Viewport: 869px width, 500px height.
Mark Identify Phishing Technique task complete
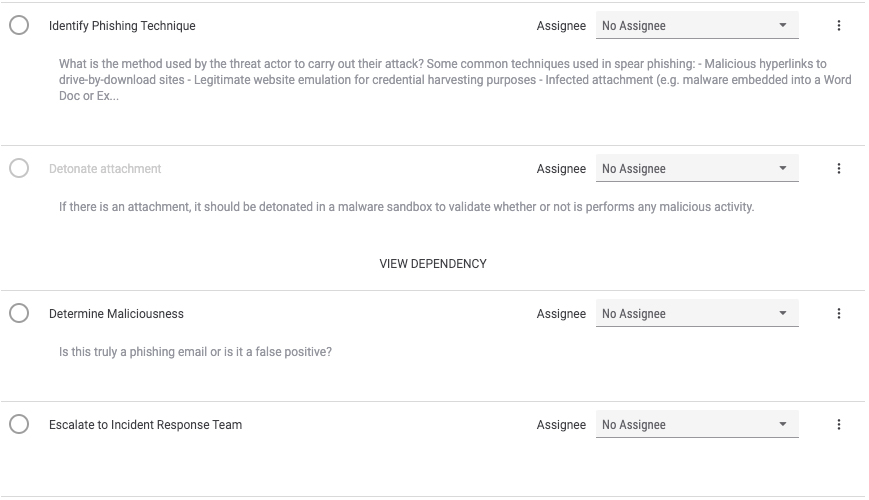point(19,25)
